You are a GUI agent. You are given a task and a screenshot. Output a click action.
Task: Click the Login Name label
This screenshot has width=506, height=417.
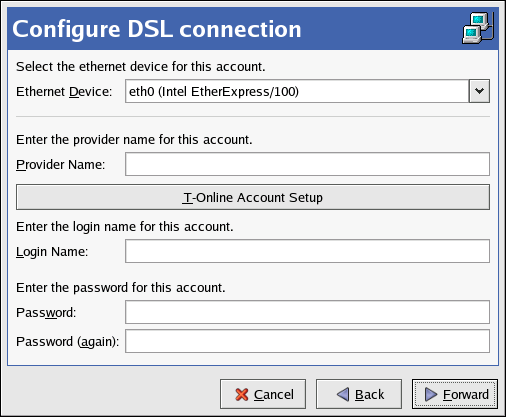52,252
